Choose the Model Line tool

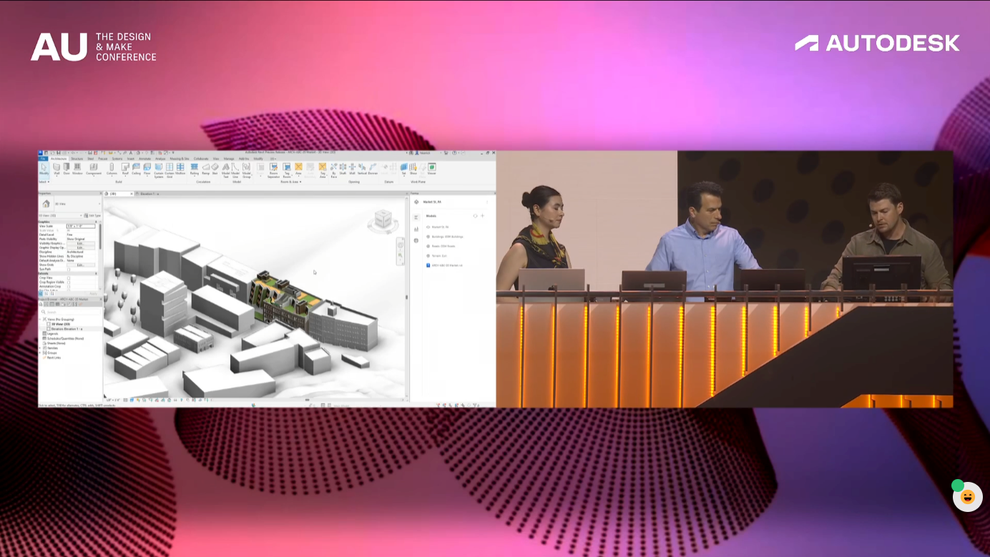235,170
